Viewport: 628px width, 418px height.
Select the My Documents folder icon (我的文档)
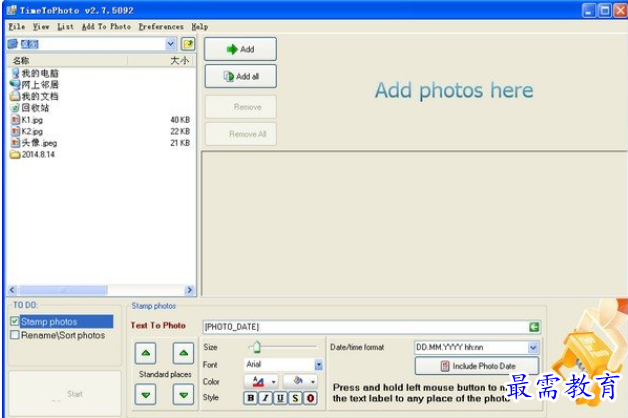tap(15, 96)
